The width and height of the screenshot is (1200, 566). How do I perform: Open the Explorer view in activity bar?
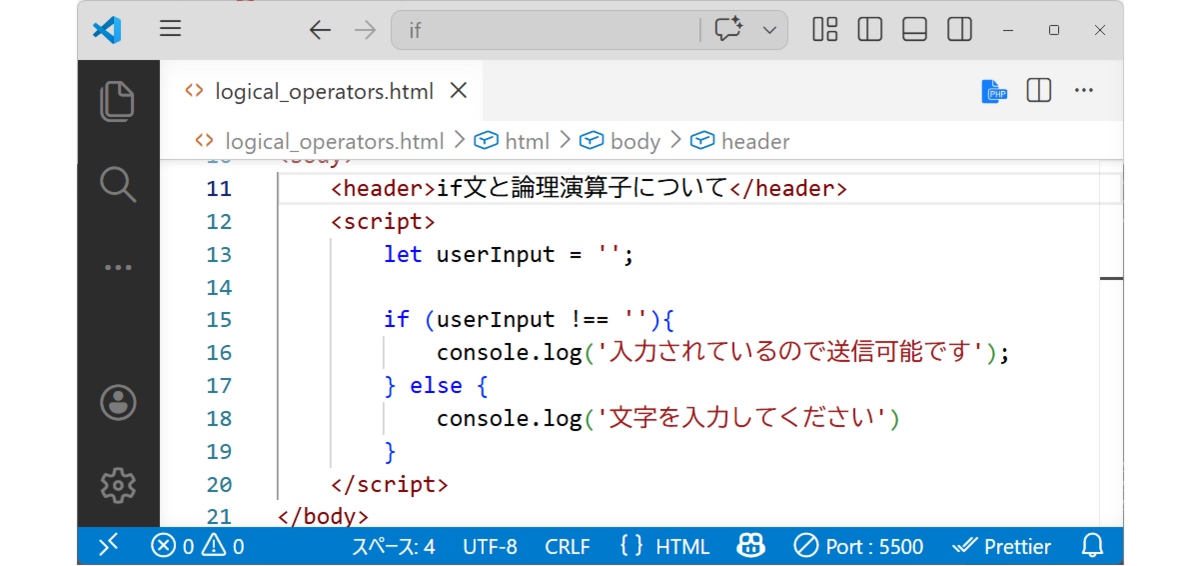[x=118, y=102]
